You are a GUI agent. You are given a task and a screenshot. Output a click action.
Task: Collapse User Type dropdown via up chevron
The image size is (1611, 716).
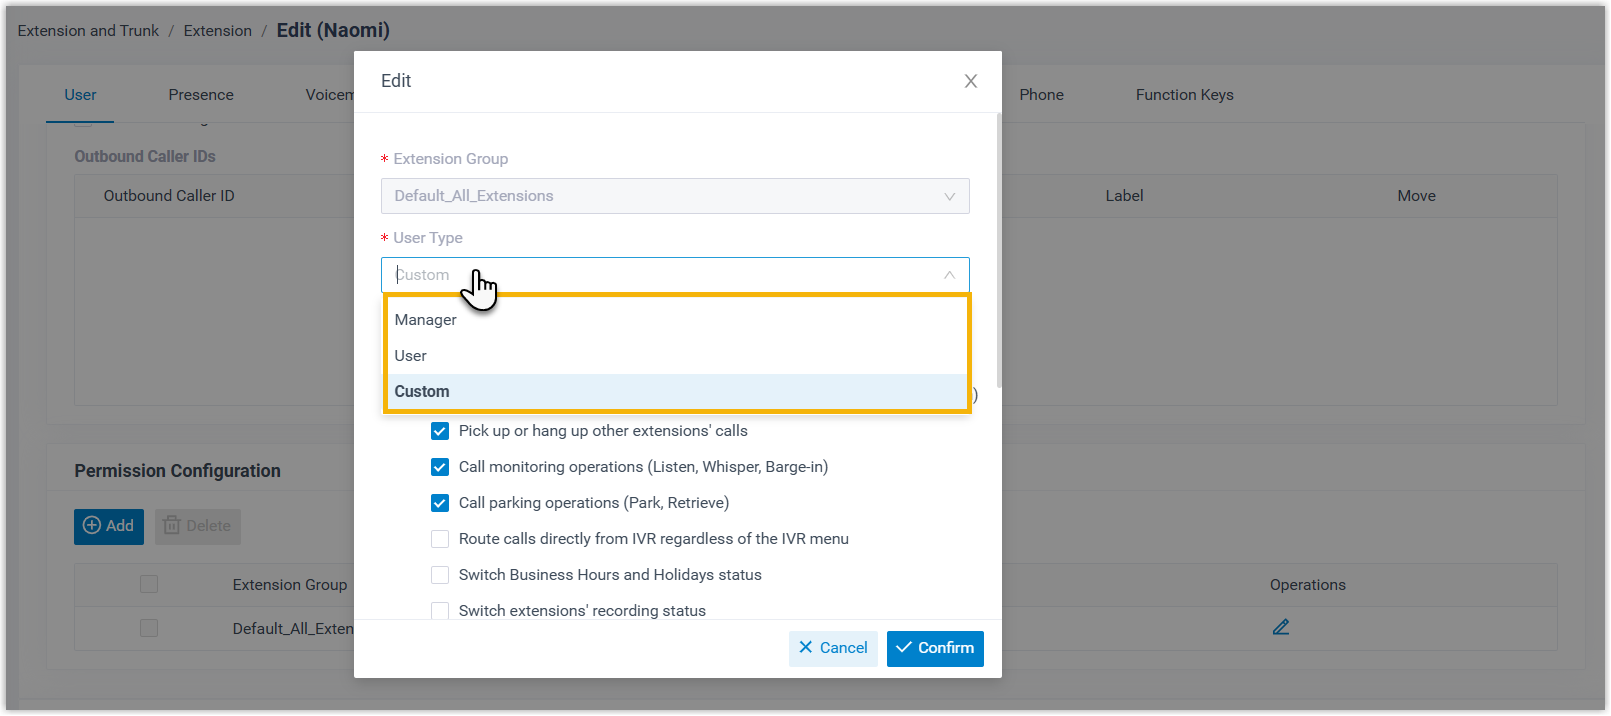[x=949, y=275]
